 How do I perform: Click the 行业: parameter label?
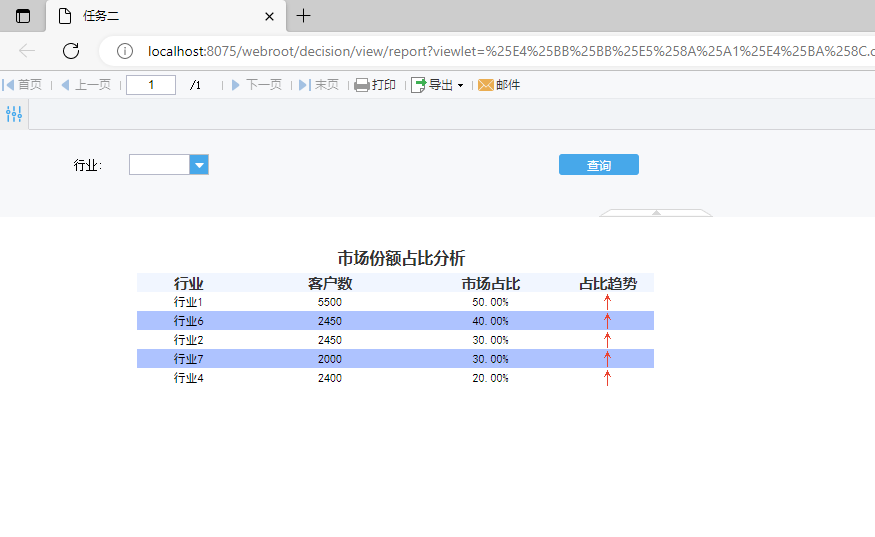click(88, 165)
